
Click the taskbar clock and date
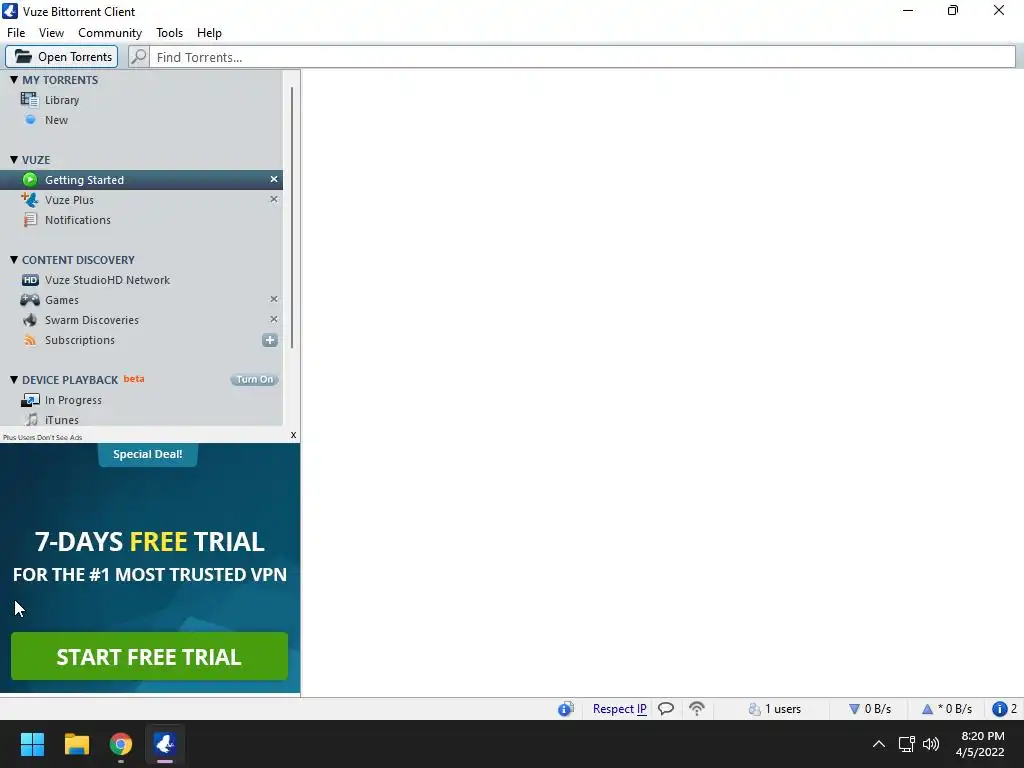(x=982, y=744)
